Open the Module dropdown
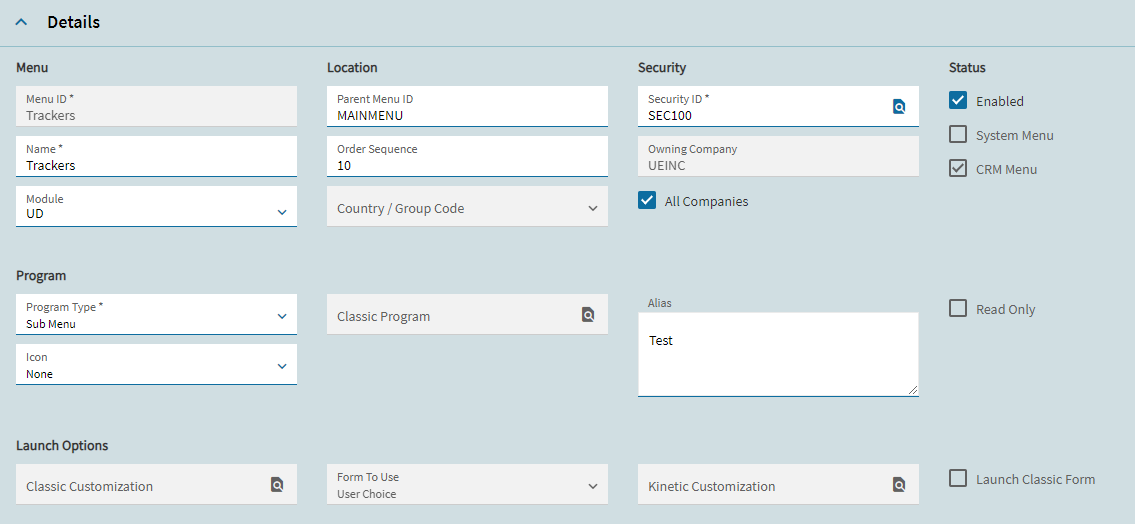 156,206
